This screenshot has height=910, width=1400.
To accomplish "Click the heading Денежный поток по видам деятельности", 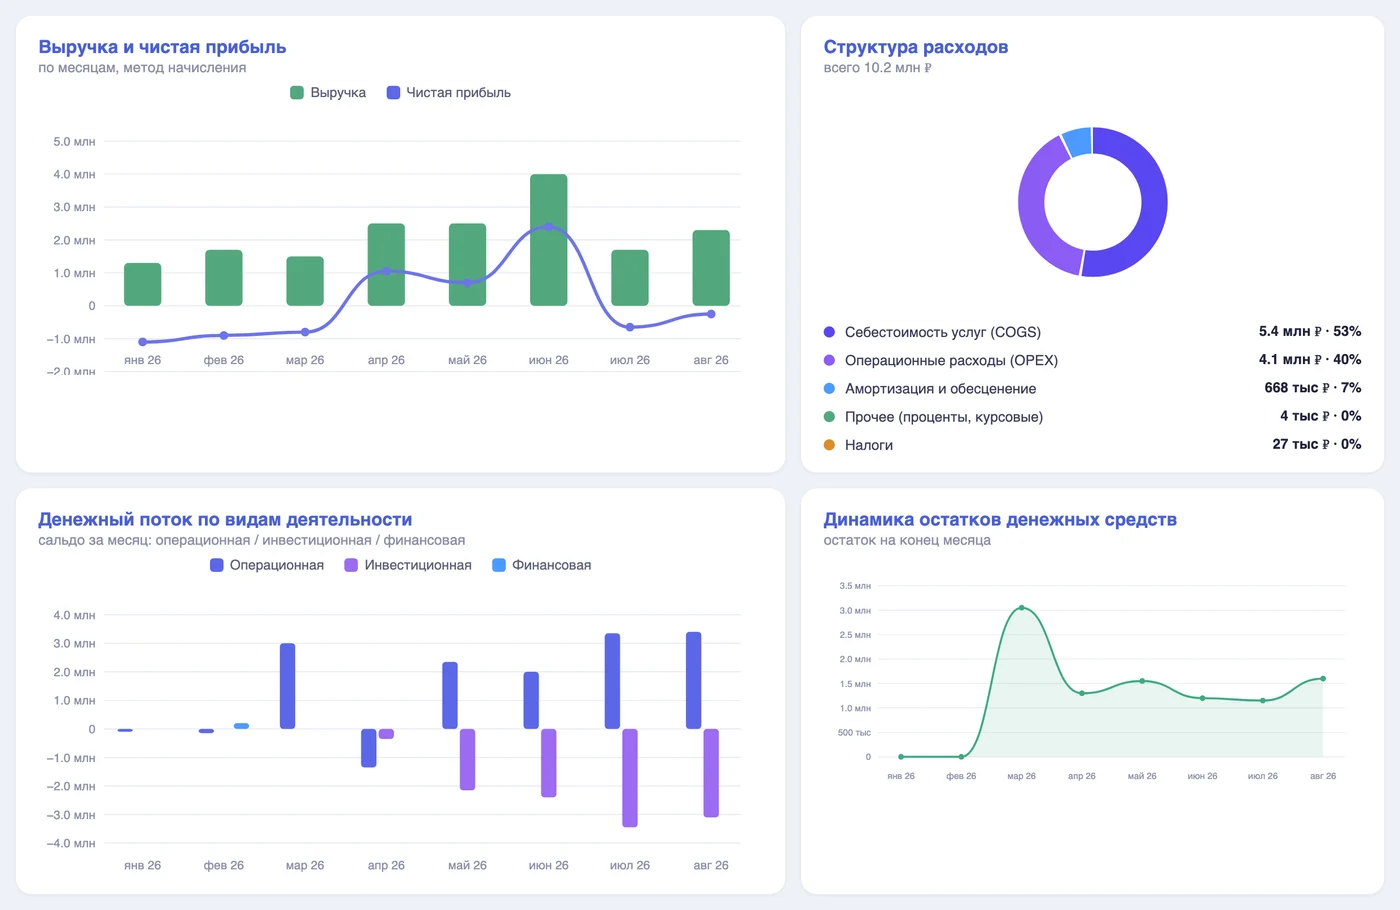I will click(x=225, y=520).
